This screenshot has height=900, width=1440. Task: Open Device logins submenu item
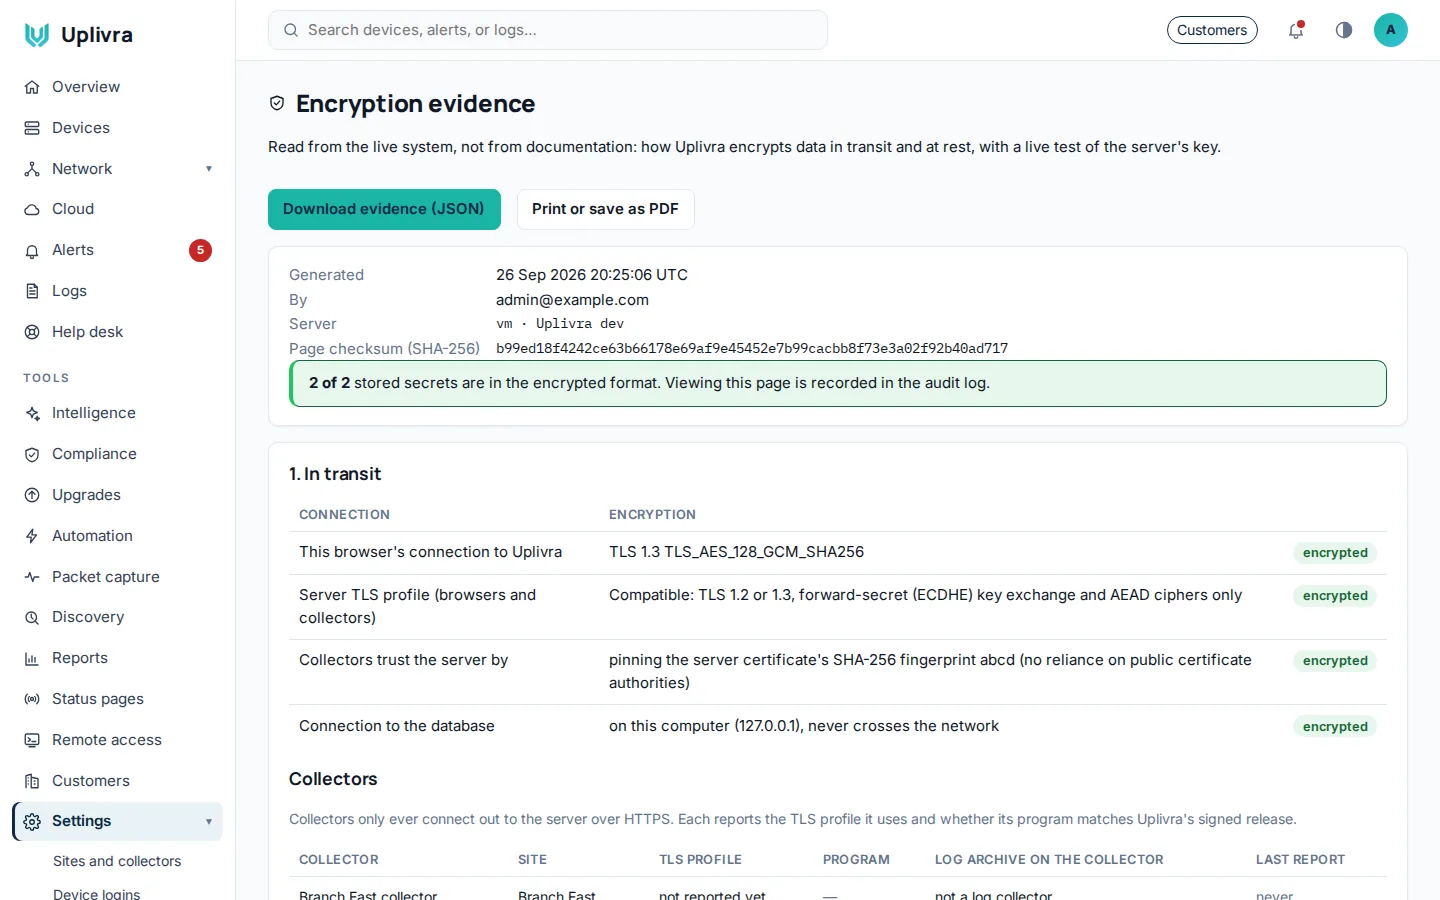(x=97, y=894)
